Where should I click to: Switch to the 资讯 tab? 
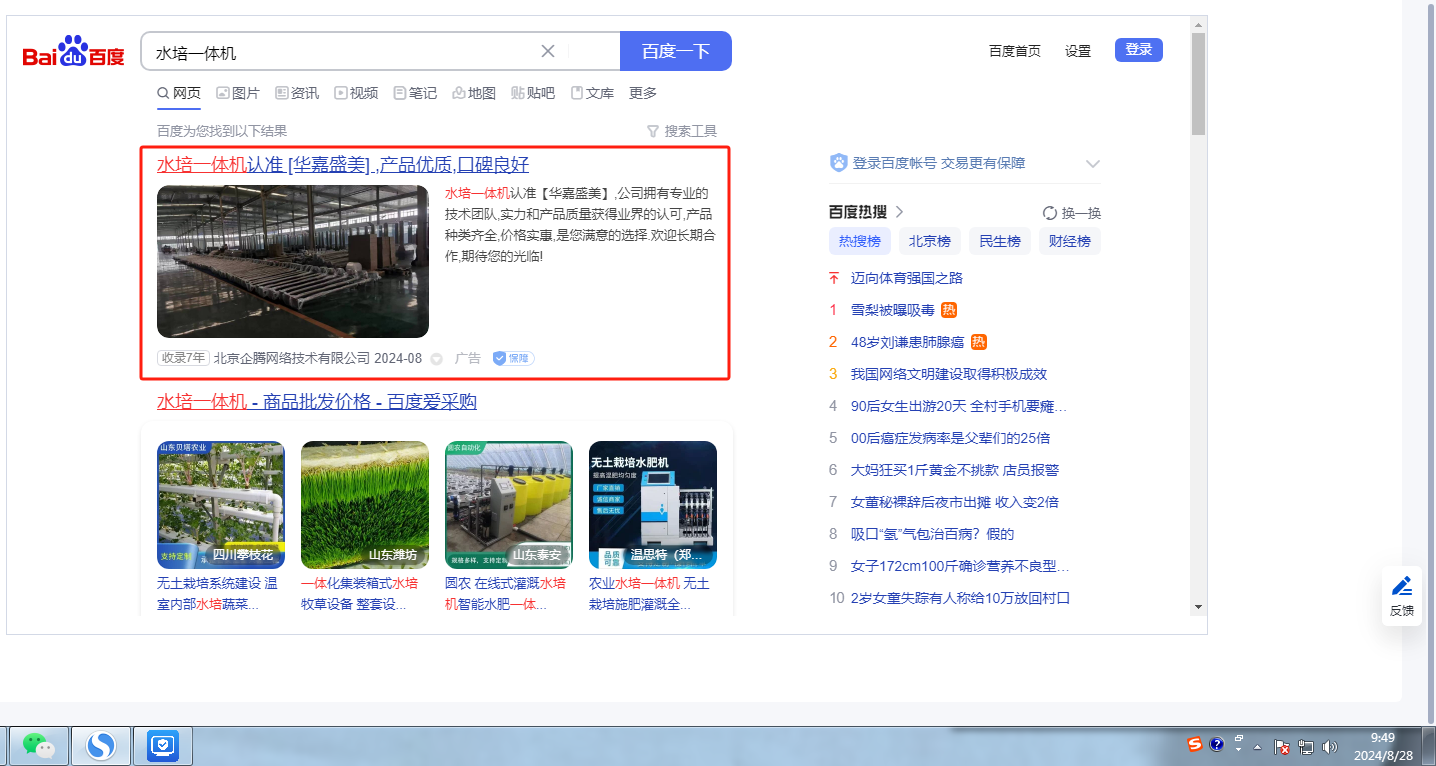point(297,93)
